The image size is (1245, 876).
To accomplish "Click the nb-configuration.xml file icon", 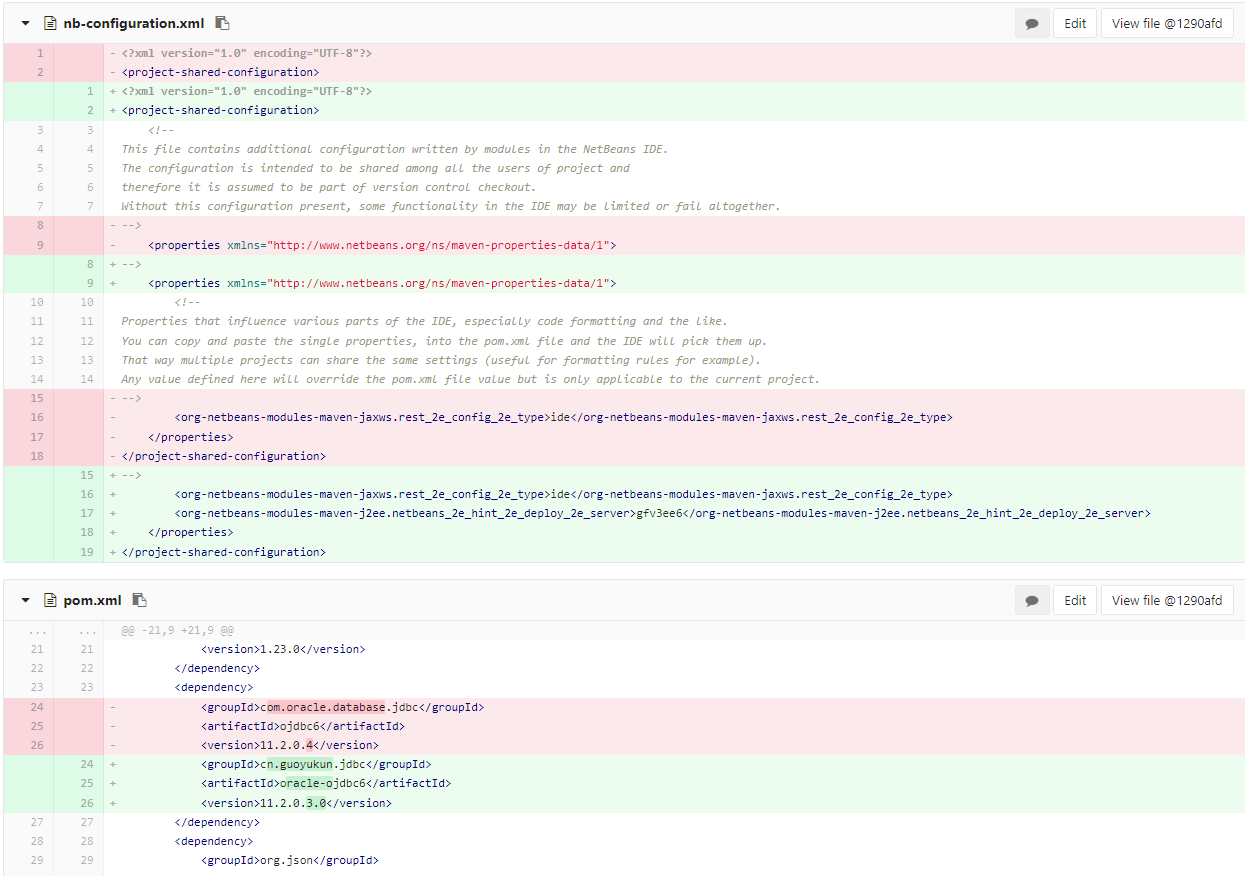I will click(x=50, y=23).
